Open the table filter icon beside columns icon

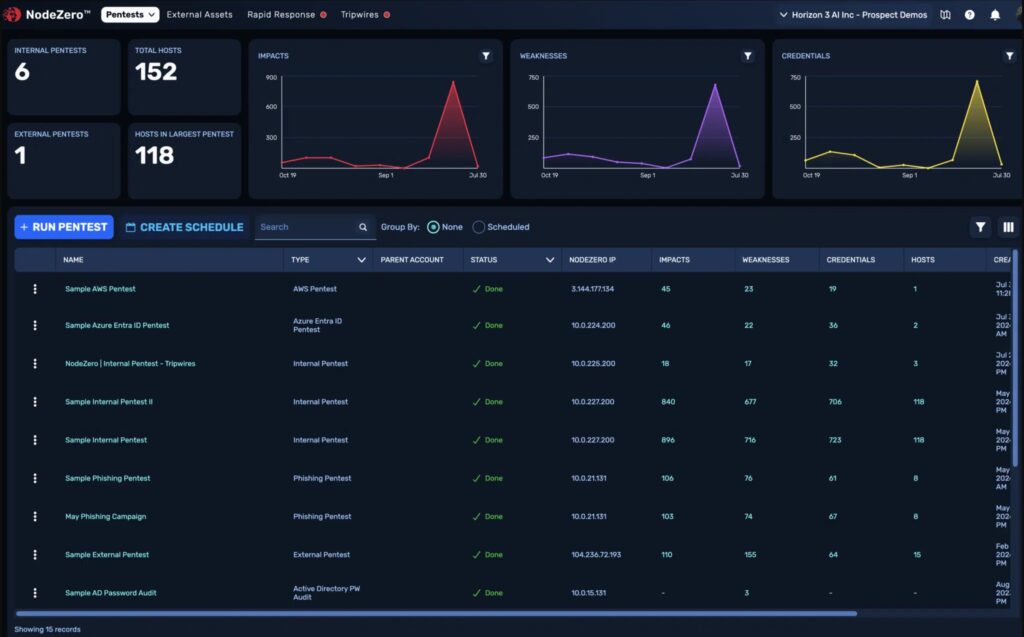coord(980,227)
